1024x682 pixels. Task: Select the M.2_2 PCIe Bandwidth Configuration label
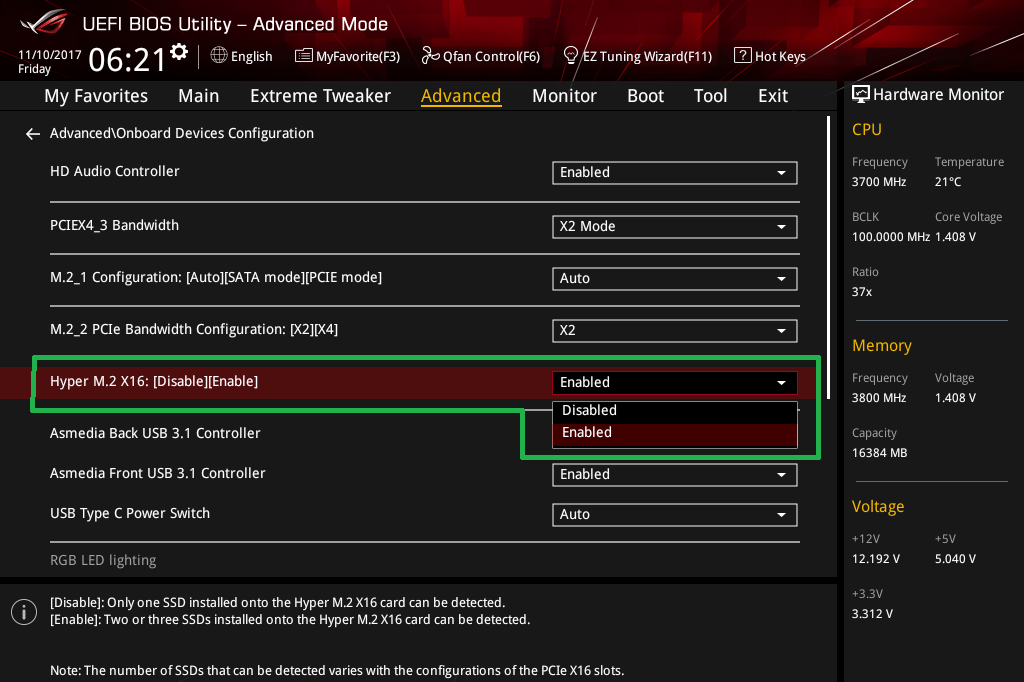pos(194,329)
